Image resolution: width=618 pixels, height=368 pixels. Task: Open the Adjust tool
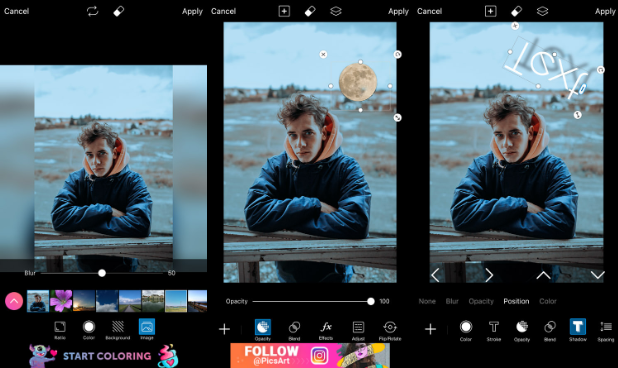pyautogui.click(x=358, y=330)
